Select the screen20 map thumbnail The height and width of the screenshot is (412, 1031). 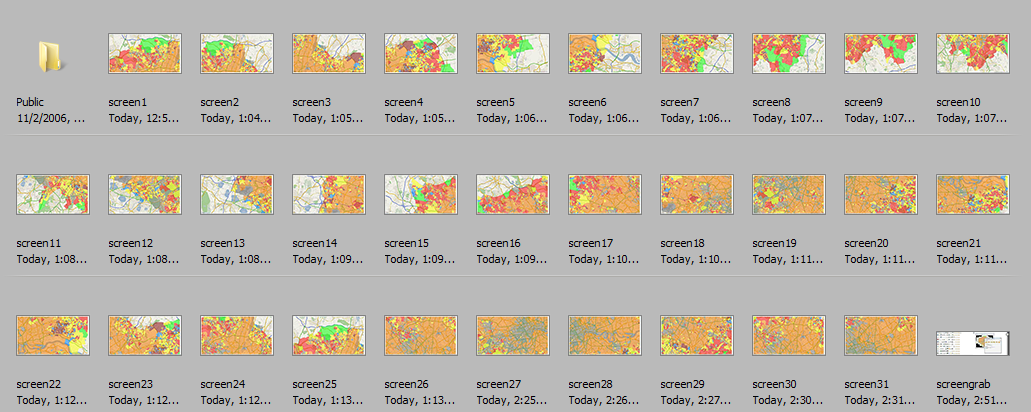pos(881,195)
